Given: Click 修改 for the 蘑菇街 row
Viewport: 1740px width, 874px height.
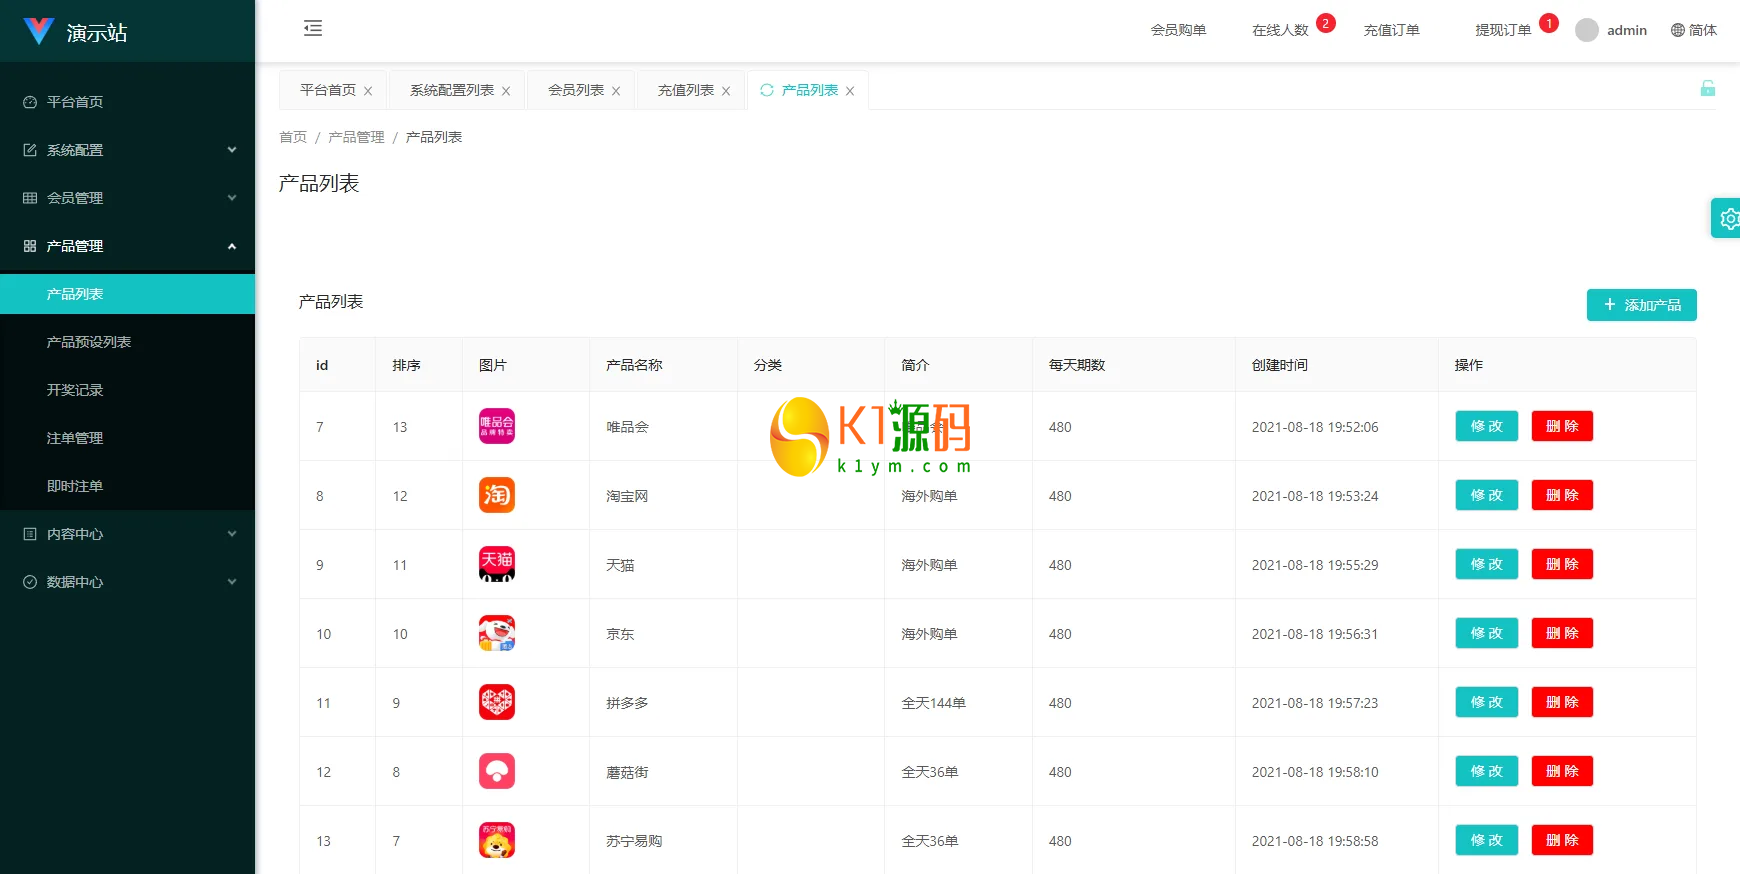Looking at the screenshot, I should [1486, 771].
